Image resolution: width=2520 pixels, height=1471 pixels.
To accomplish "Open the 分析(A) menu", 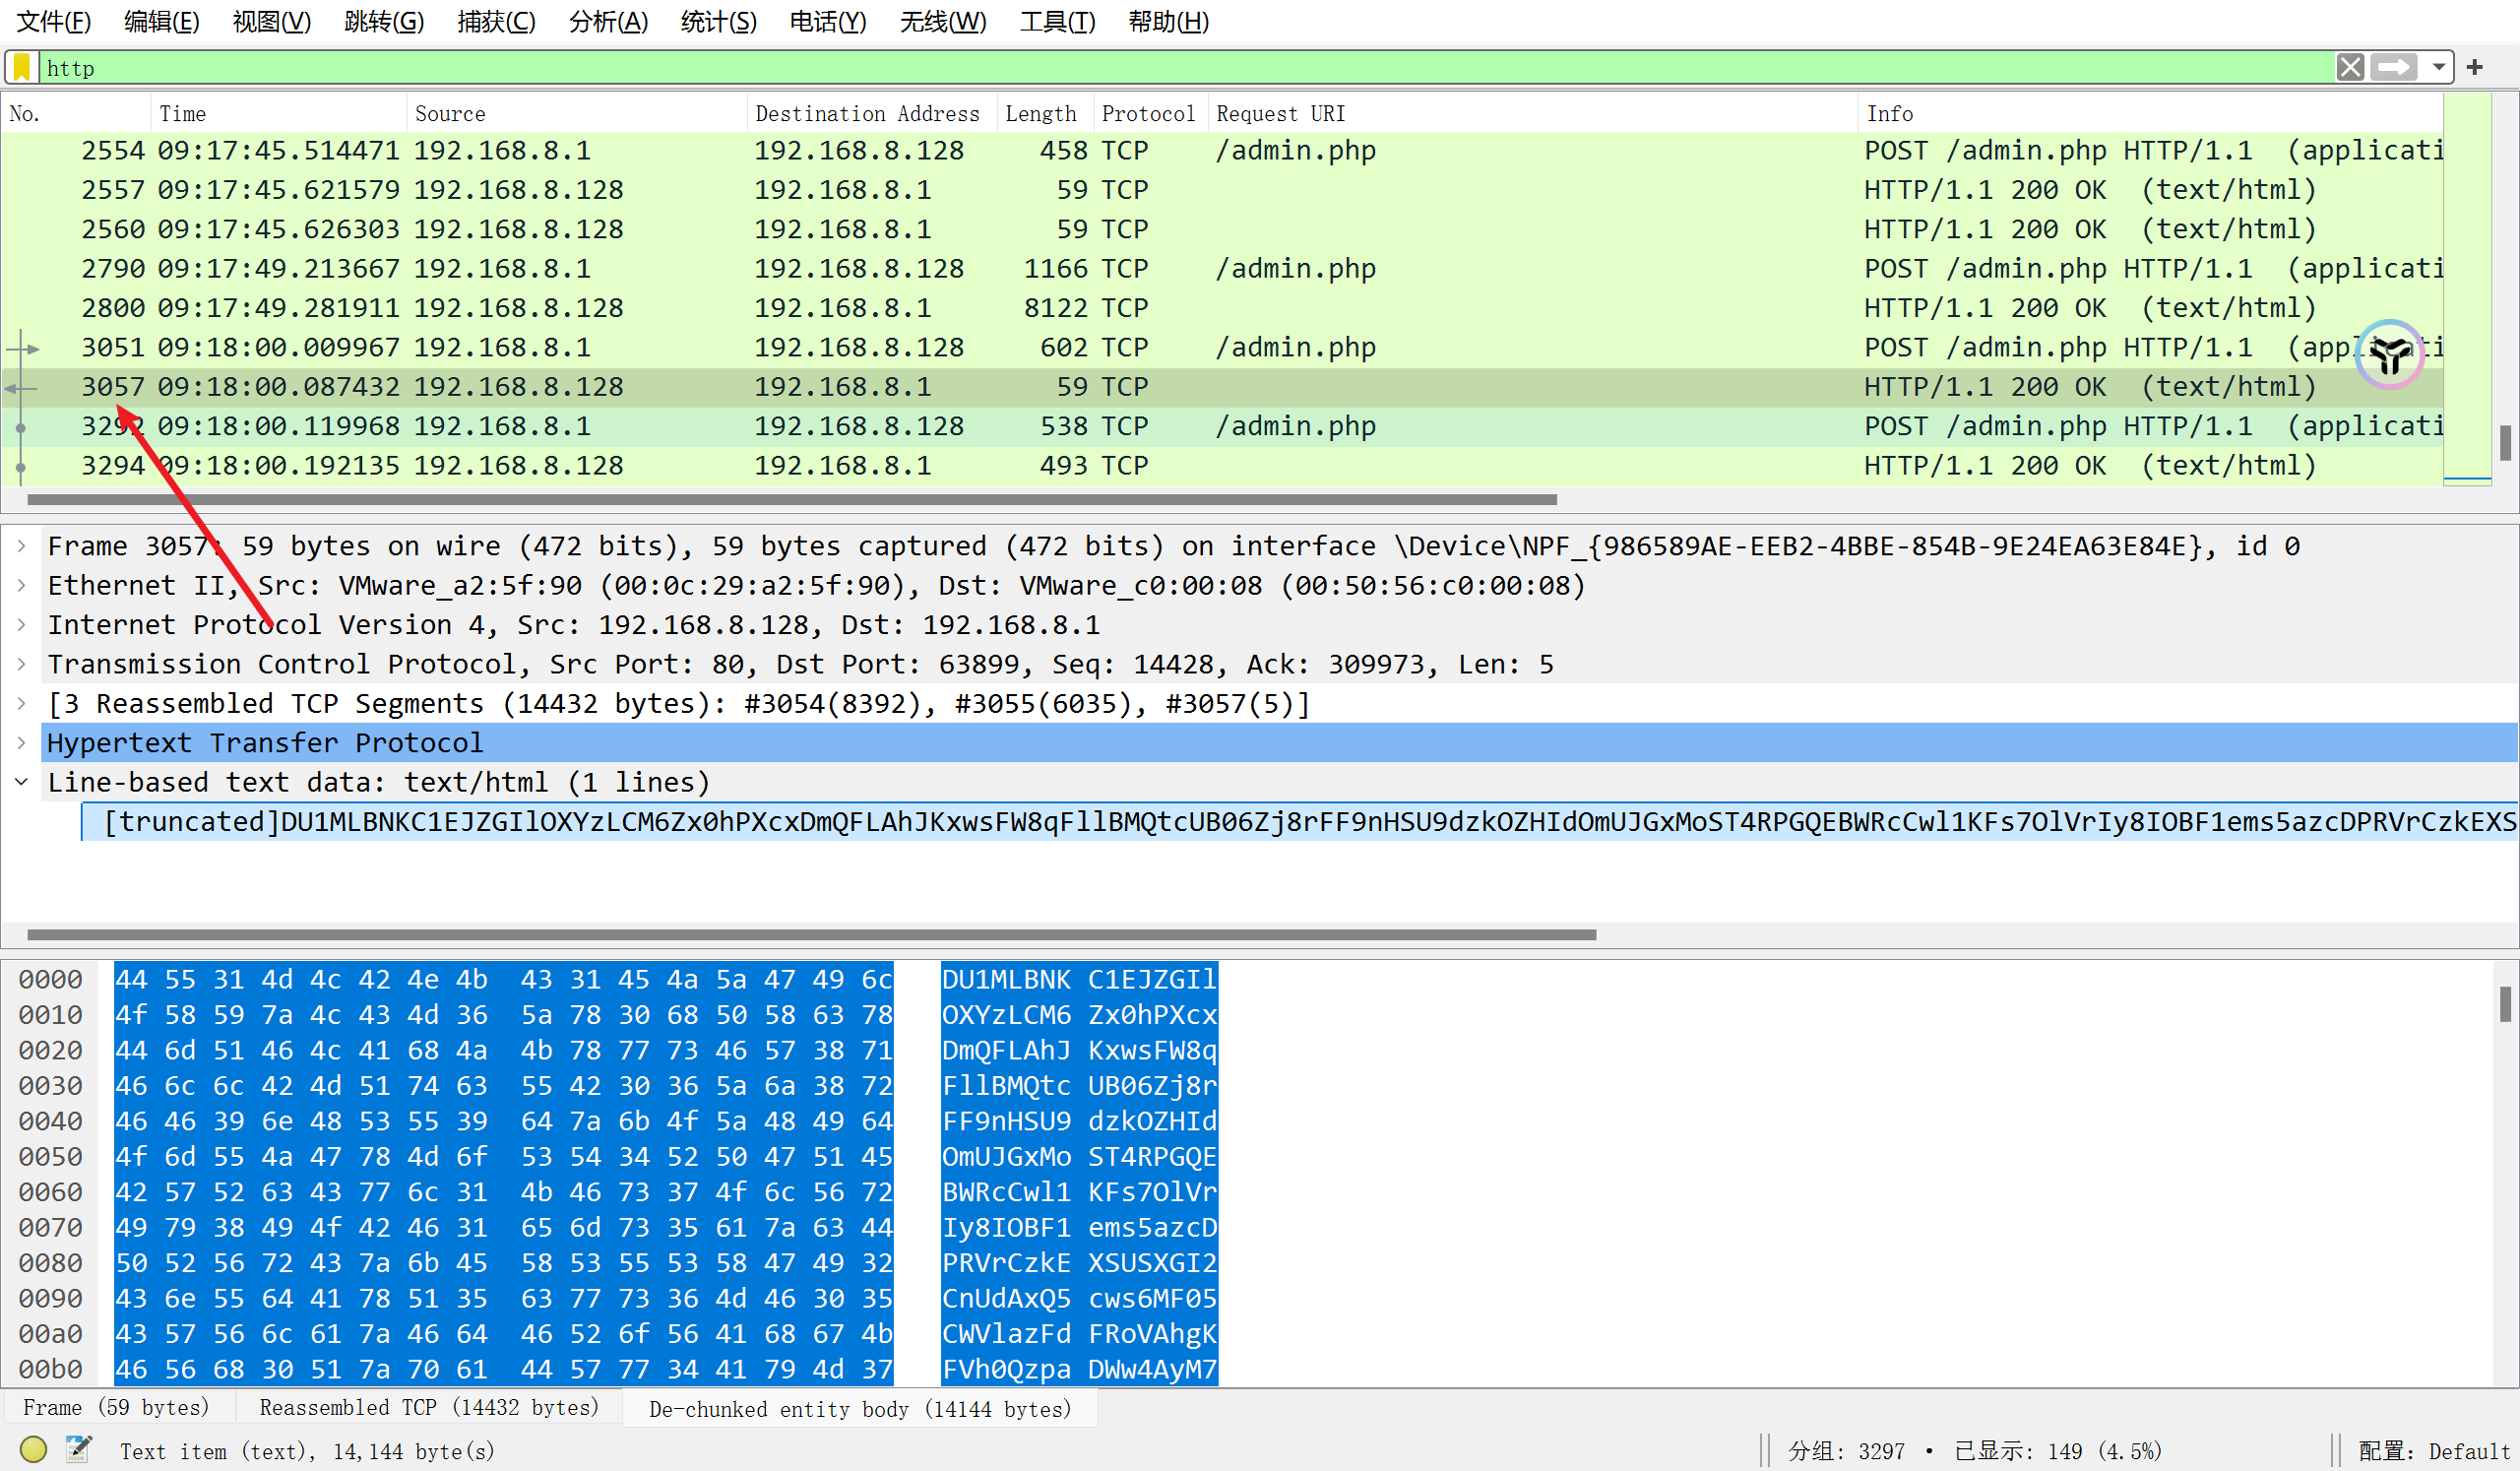I will 607,21.
